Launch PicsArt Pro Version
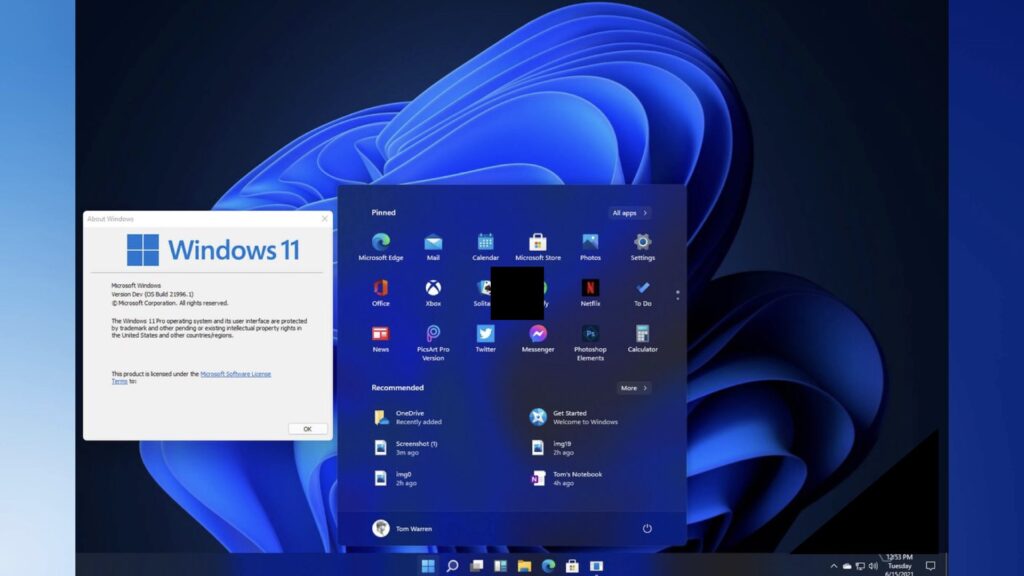1024x576 pixels. pos(432,335)
